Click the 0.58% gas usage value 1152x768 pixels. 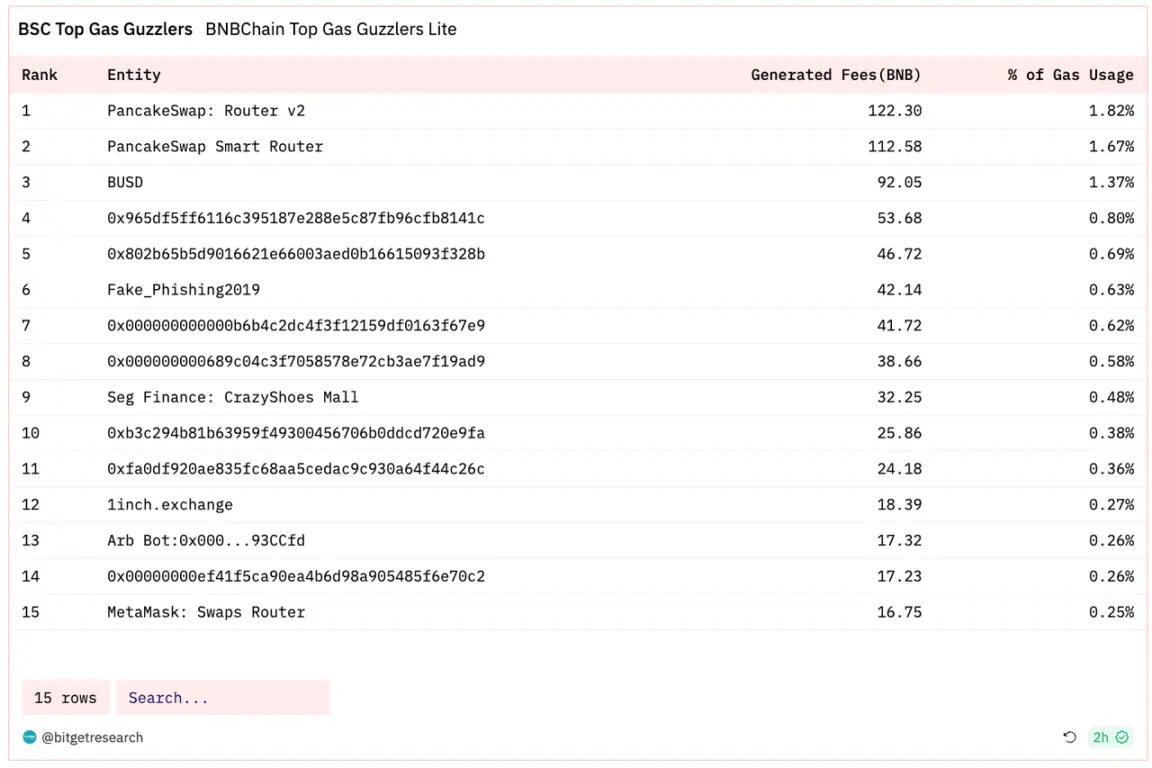1111,362
